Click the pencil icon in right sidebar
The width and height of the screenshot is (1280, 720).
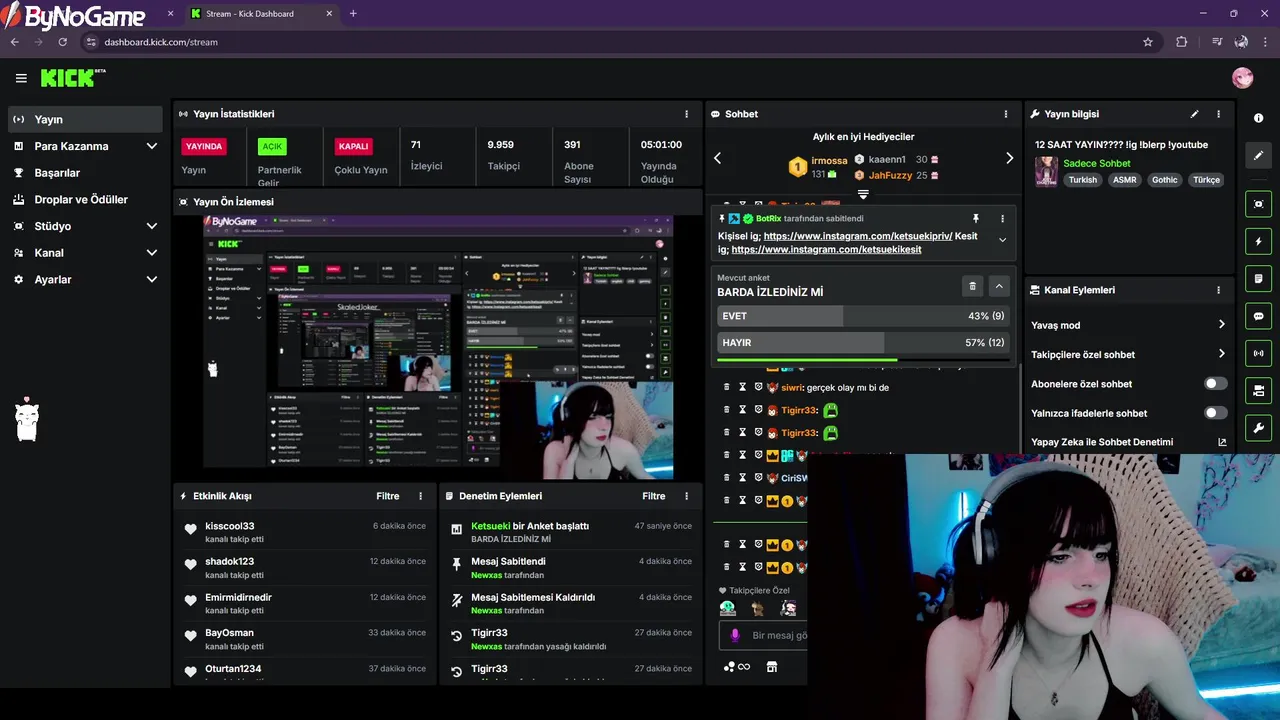point(1258,156)
